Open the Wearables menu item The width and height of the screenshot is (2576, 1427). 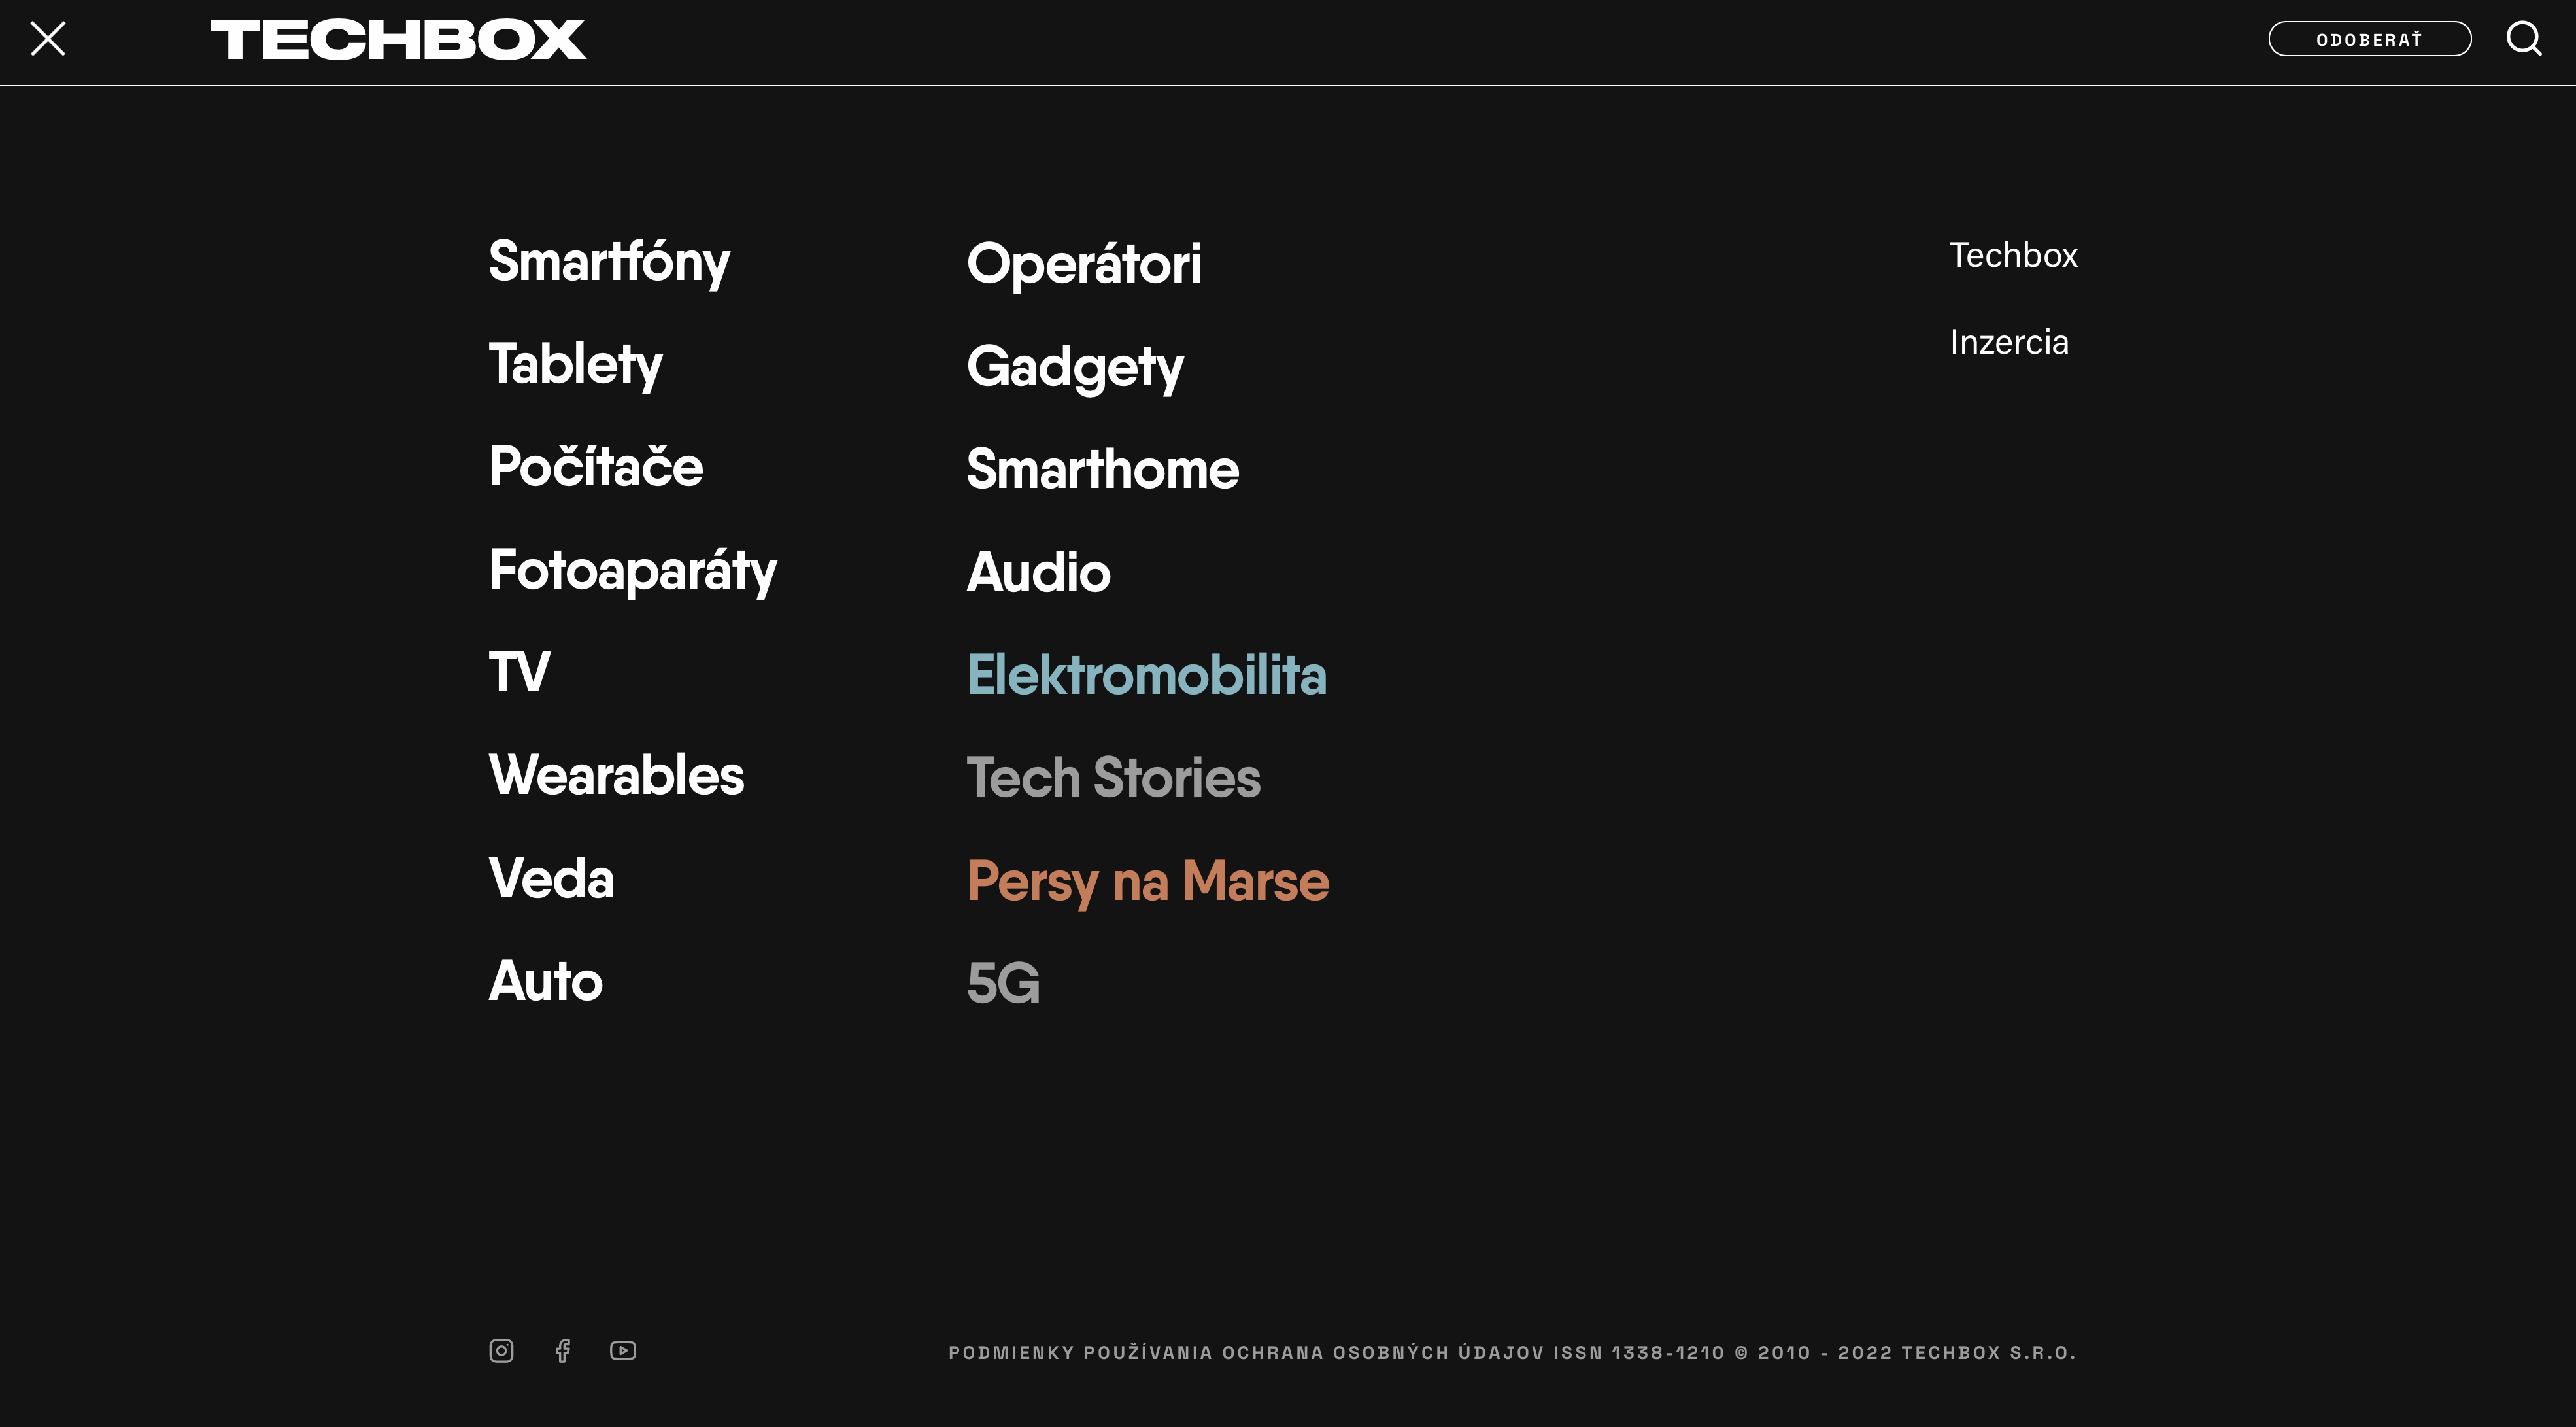pyautogui.click(x=616, y=775)
